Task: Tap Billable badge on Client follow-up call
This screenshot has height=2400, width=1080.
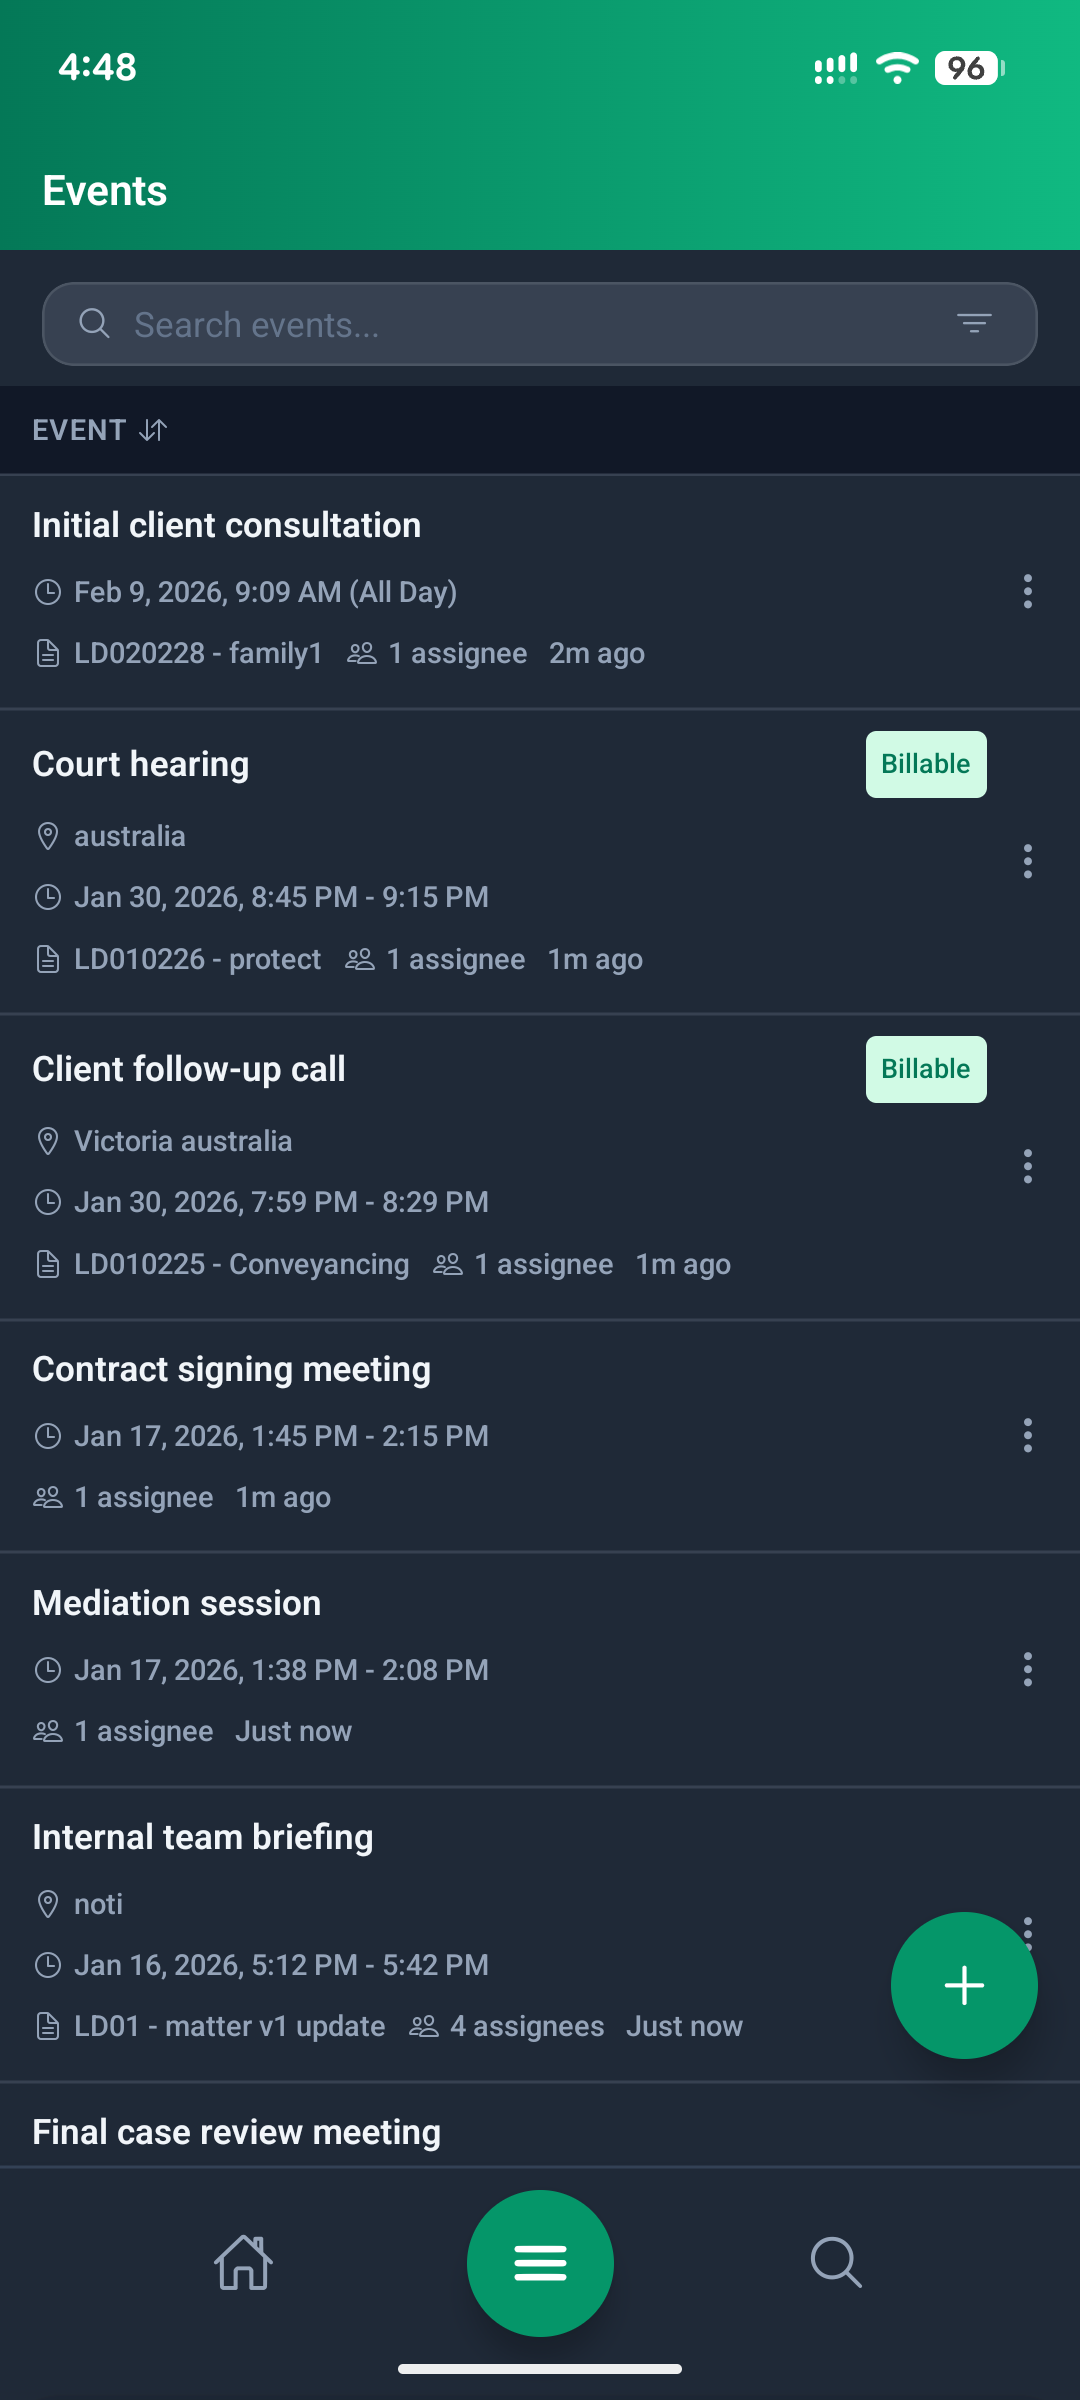Action: [x=925, y=1069]
